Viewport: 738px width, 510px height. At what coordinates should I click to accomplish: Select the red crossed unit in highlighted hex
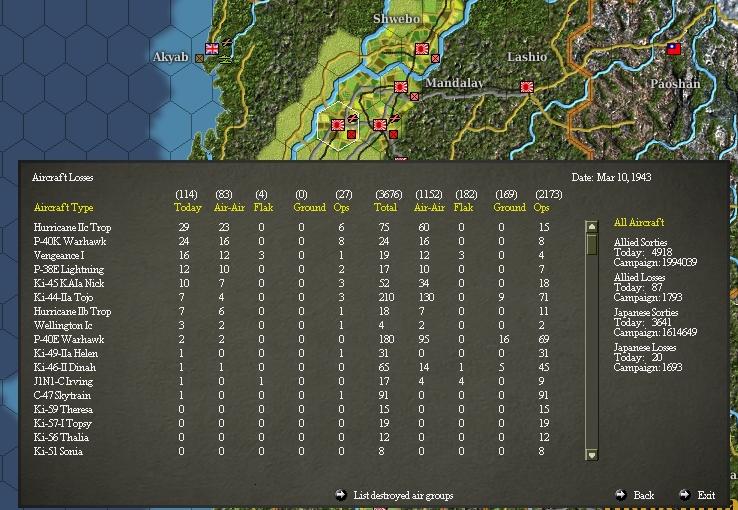tap(351, 135)
